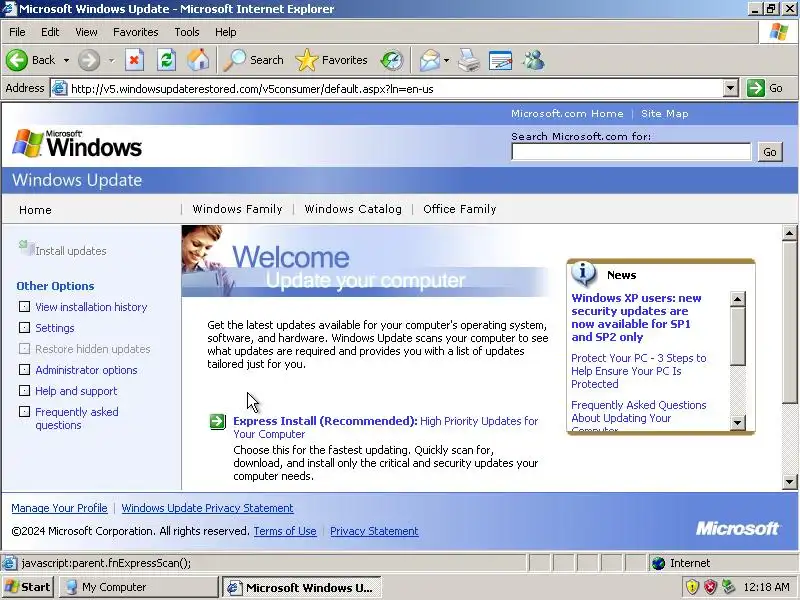Click the News information icon
The width and height of the screenshot is (800, 600).
[584, 273]
